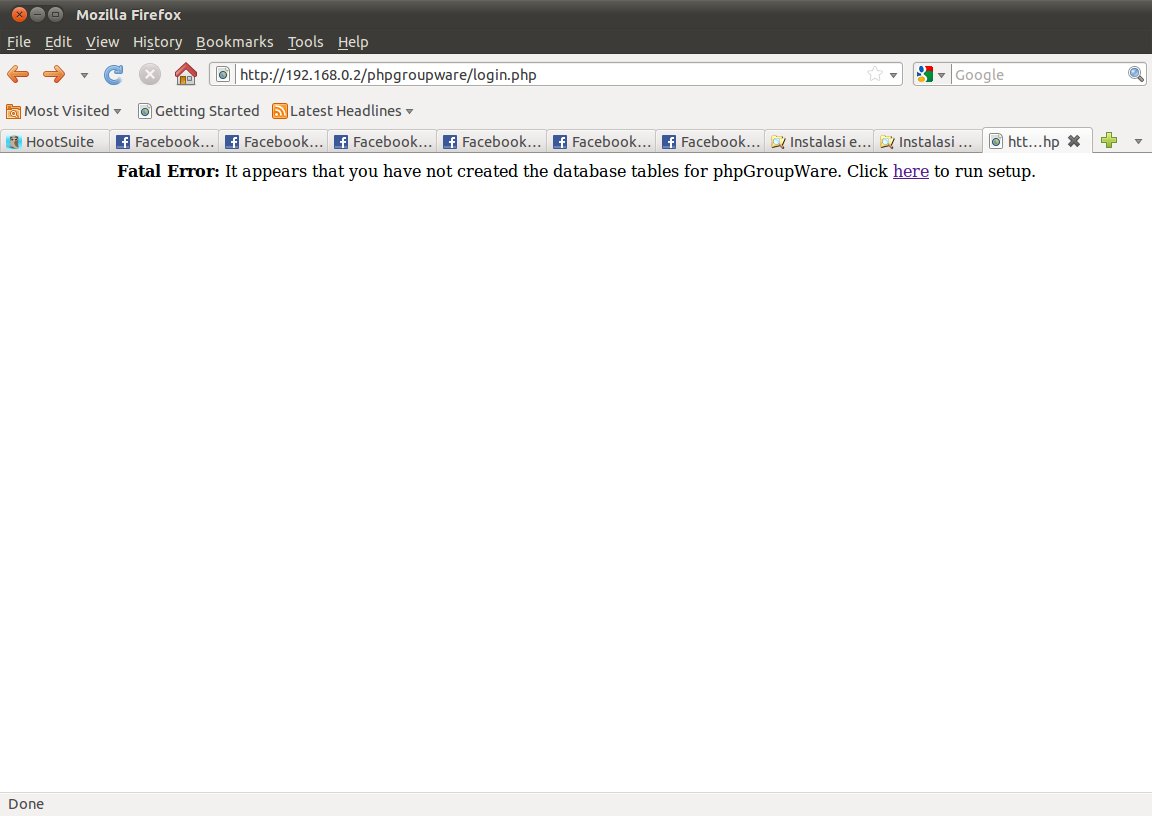The width and height of the screenshot is (1152, 816).
Task: Open the Tools menu
Action: coord(306,42)
